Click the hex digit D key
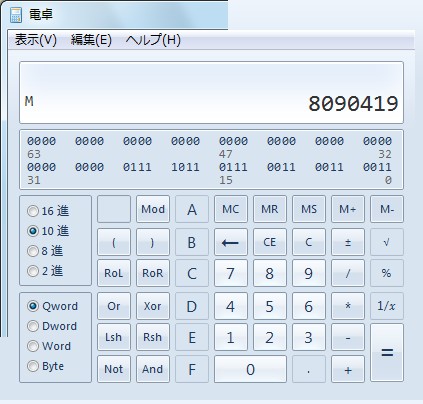 pyautogui.click(x=192, y=306)
